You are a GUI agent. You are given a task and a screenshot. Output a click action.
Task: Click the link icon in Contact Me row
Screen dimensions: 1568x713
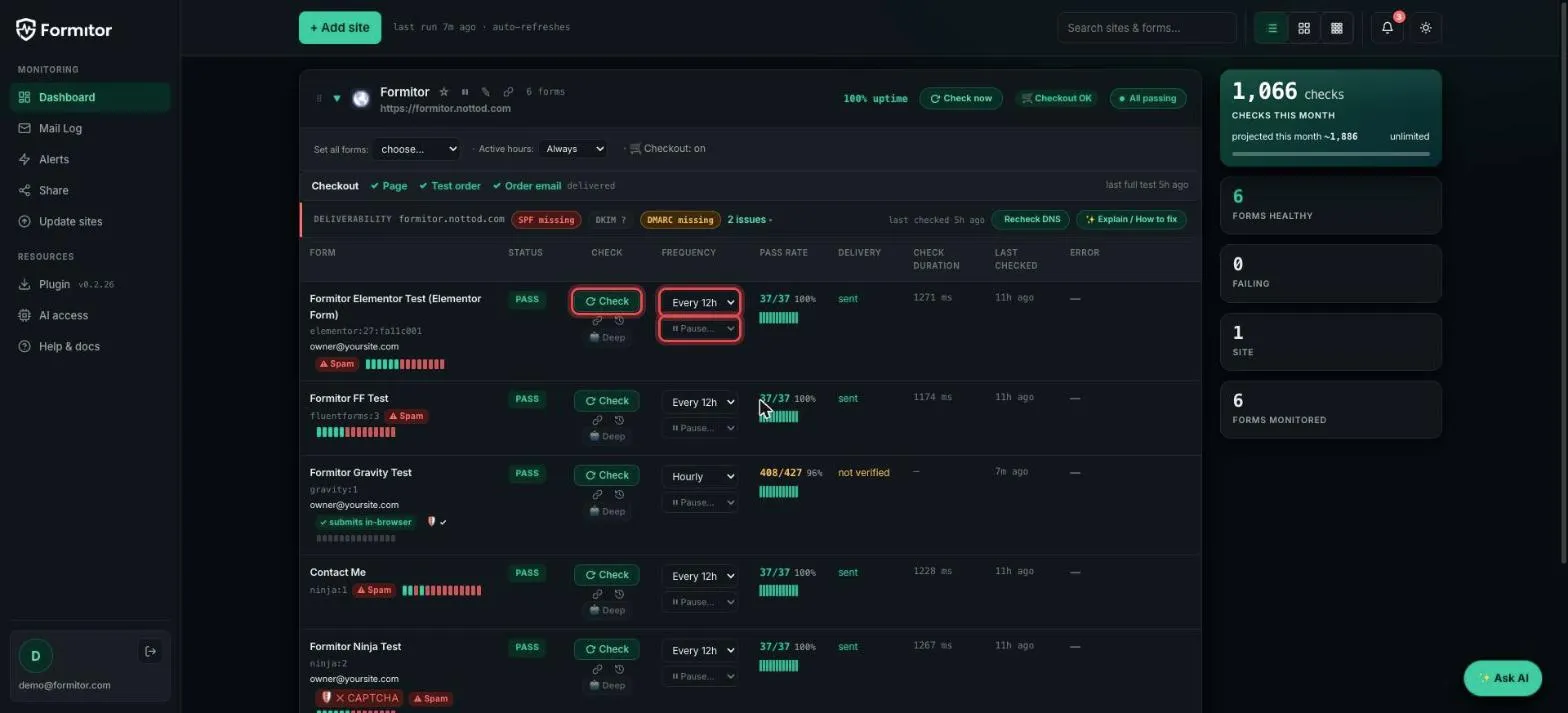point(597,594)
